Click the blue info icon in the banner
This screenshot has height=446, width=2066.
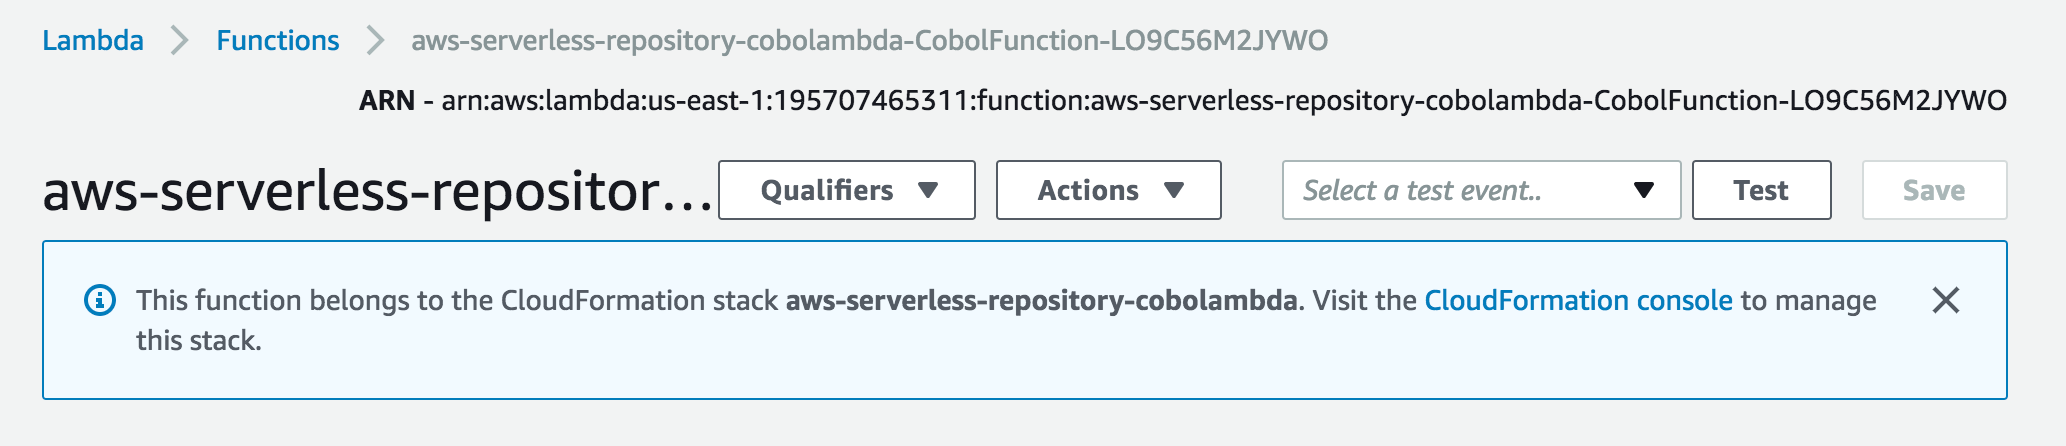100,300
